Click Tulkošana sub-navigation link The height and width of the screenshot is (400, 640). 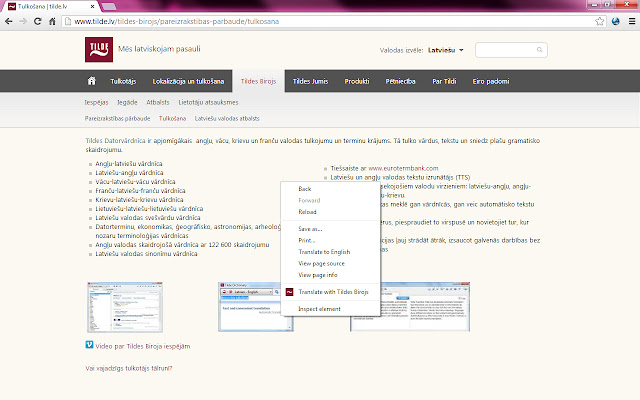tap(172, 118)
